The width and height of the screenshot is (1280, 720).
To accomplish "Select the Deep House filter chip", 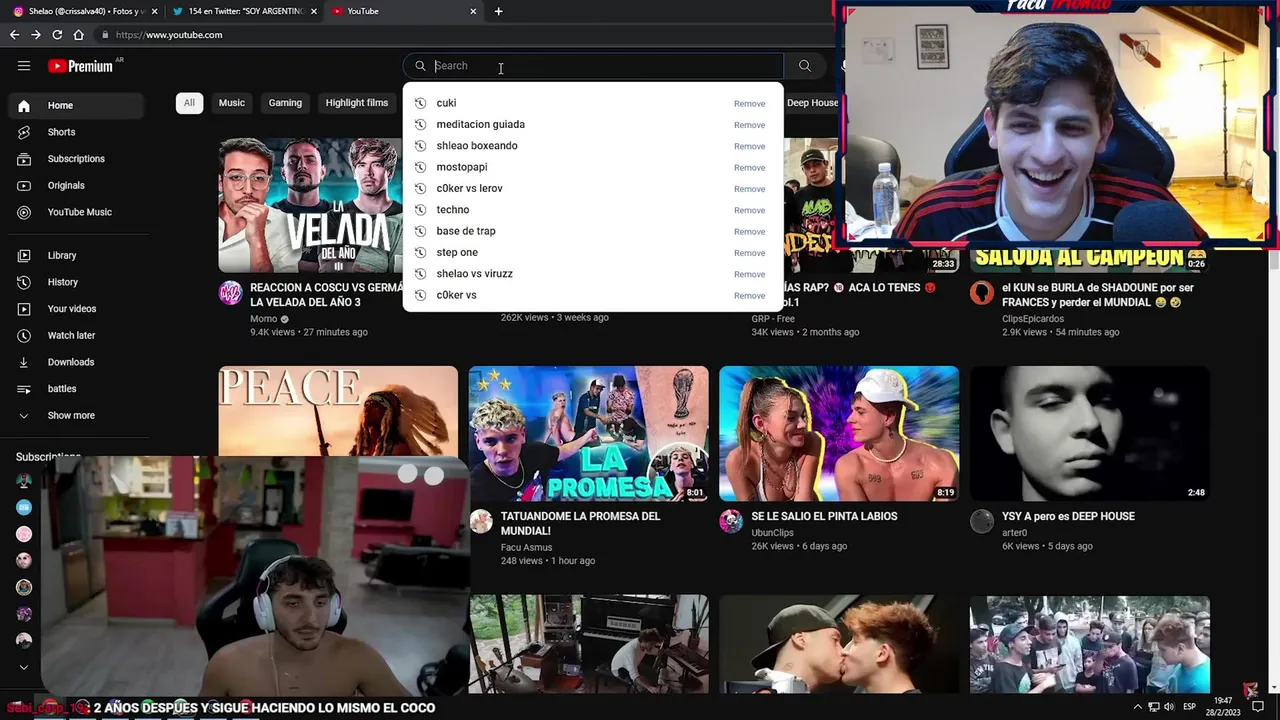I will (x=812, y=103).
